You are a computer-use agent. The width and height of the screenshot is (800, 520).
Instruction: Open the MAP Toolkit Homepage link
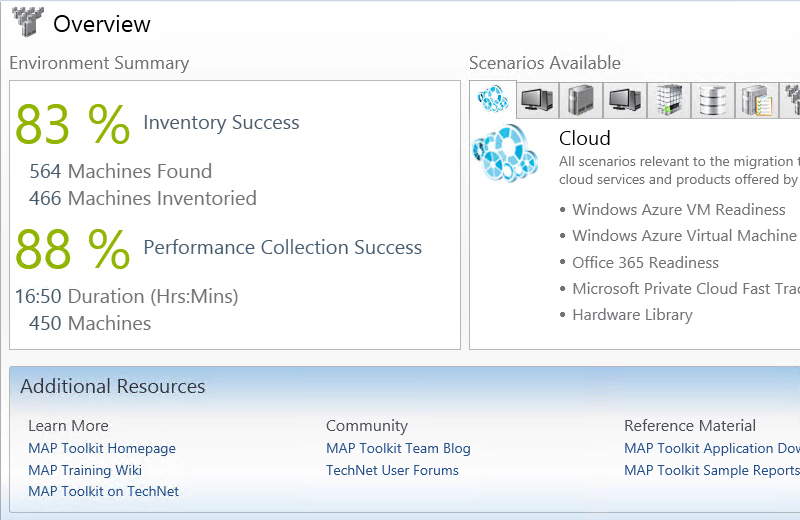[x=102, y=449]
